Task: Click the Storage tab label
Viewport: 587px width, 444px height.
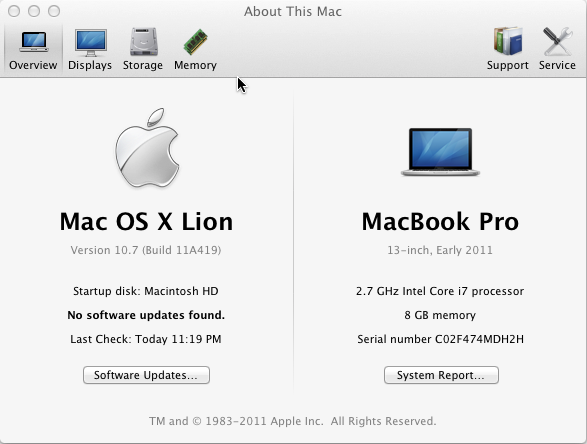Action: tap(143, 65)
